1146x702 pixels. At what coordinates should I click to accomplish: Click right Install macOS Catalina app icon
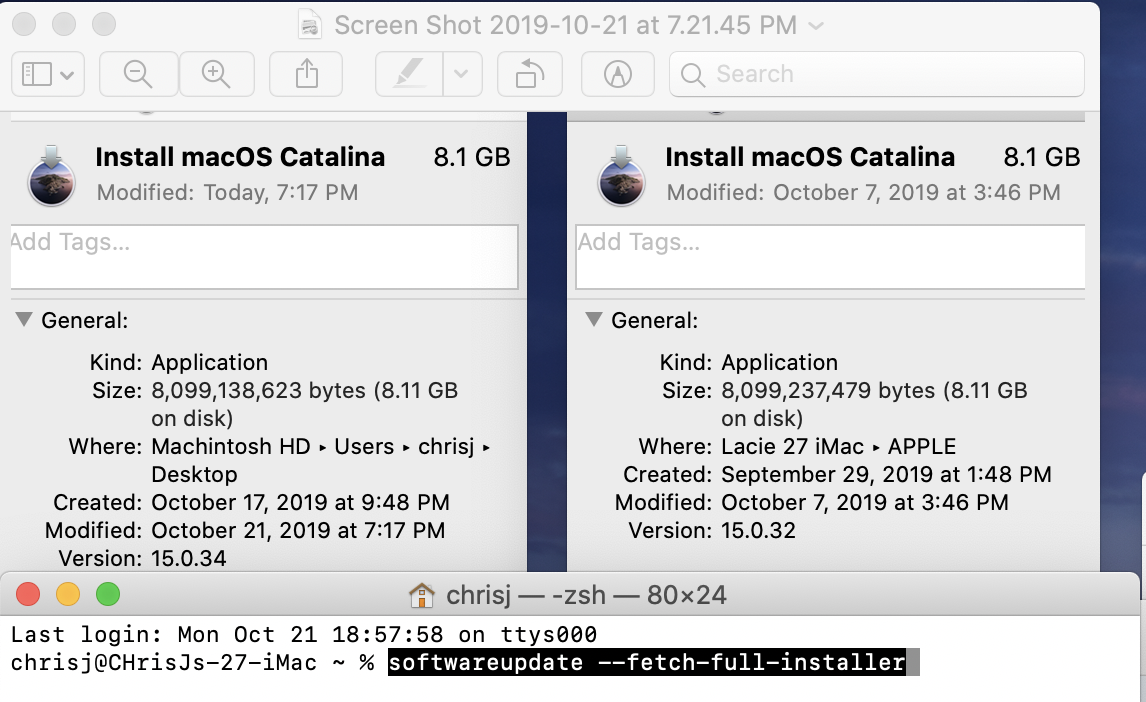coord(621,175)
